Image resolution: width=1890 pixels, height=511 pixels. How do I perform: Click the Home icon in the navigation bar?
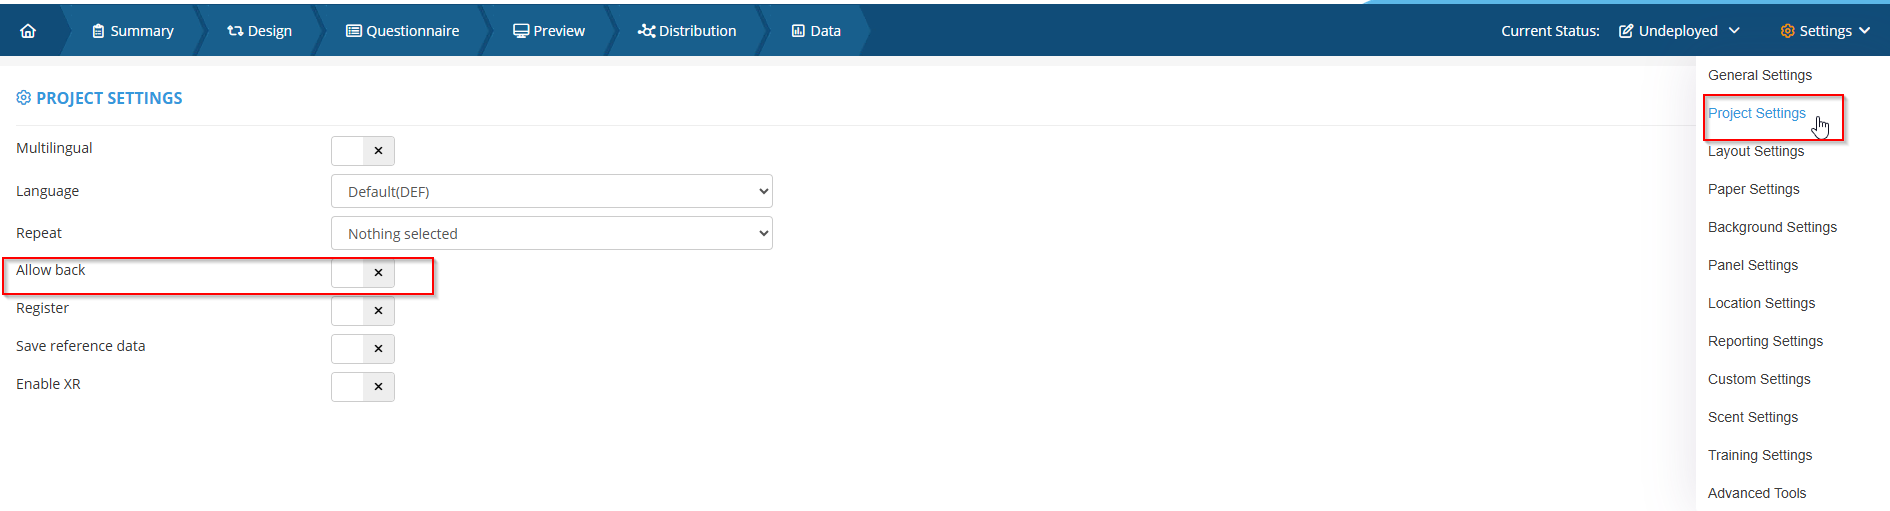[x=28, y=31]
